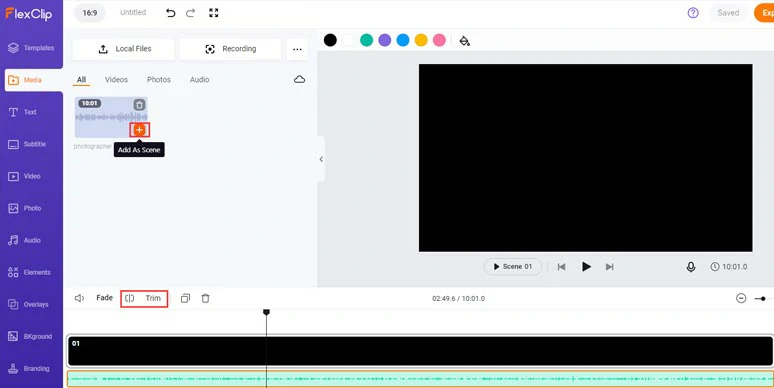The image size is (774, 388).
Task: Click the Local Files upload button
Action: (123, 49)
